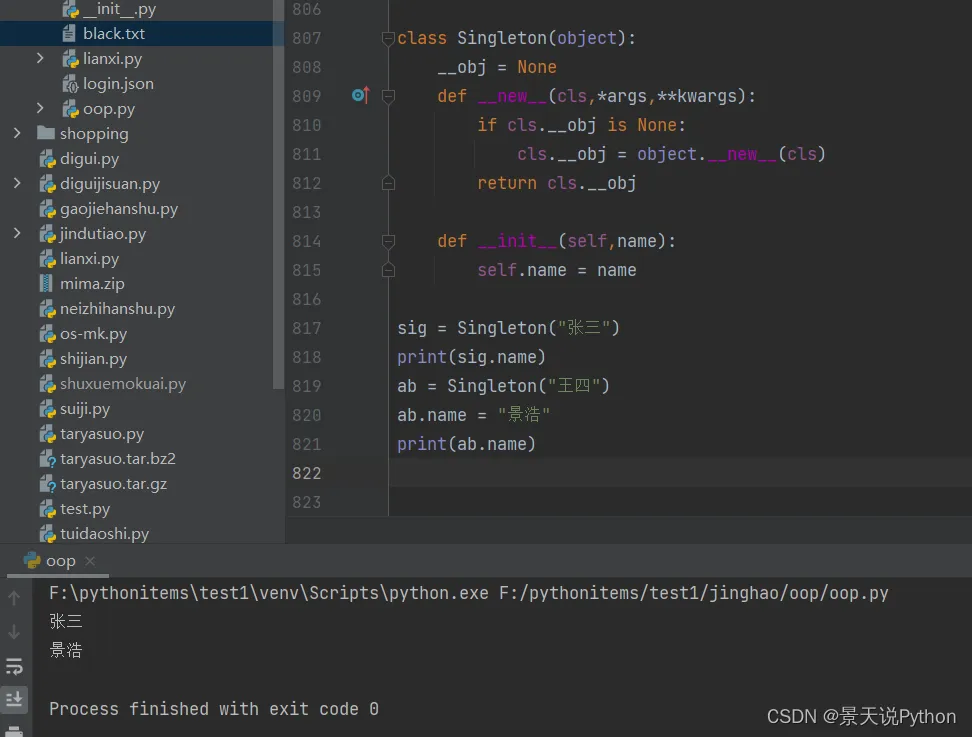Viewport: 972px width, 737px height.
Task: Click the up-the-stack-trace arrow in Run panel
Action: [14, 598]
